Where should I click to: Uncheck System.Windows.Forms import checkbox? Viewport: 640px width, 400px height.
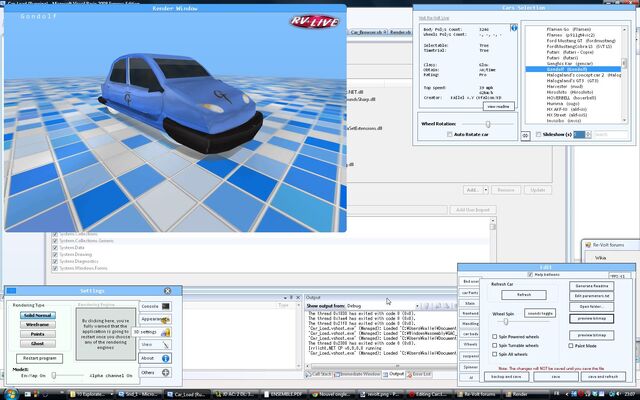click(x=55, y=268)
